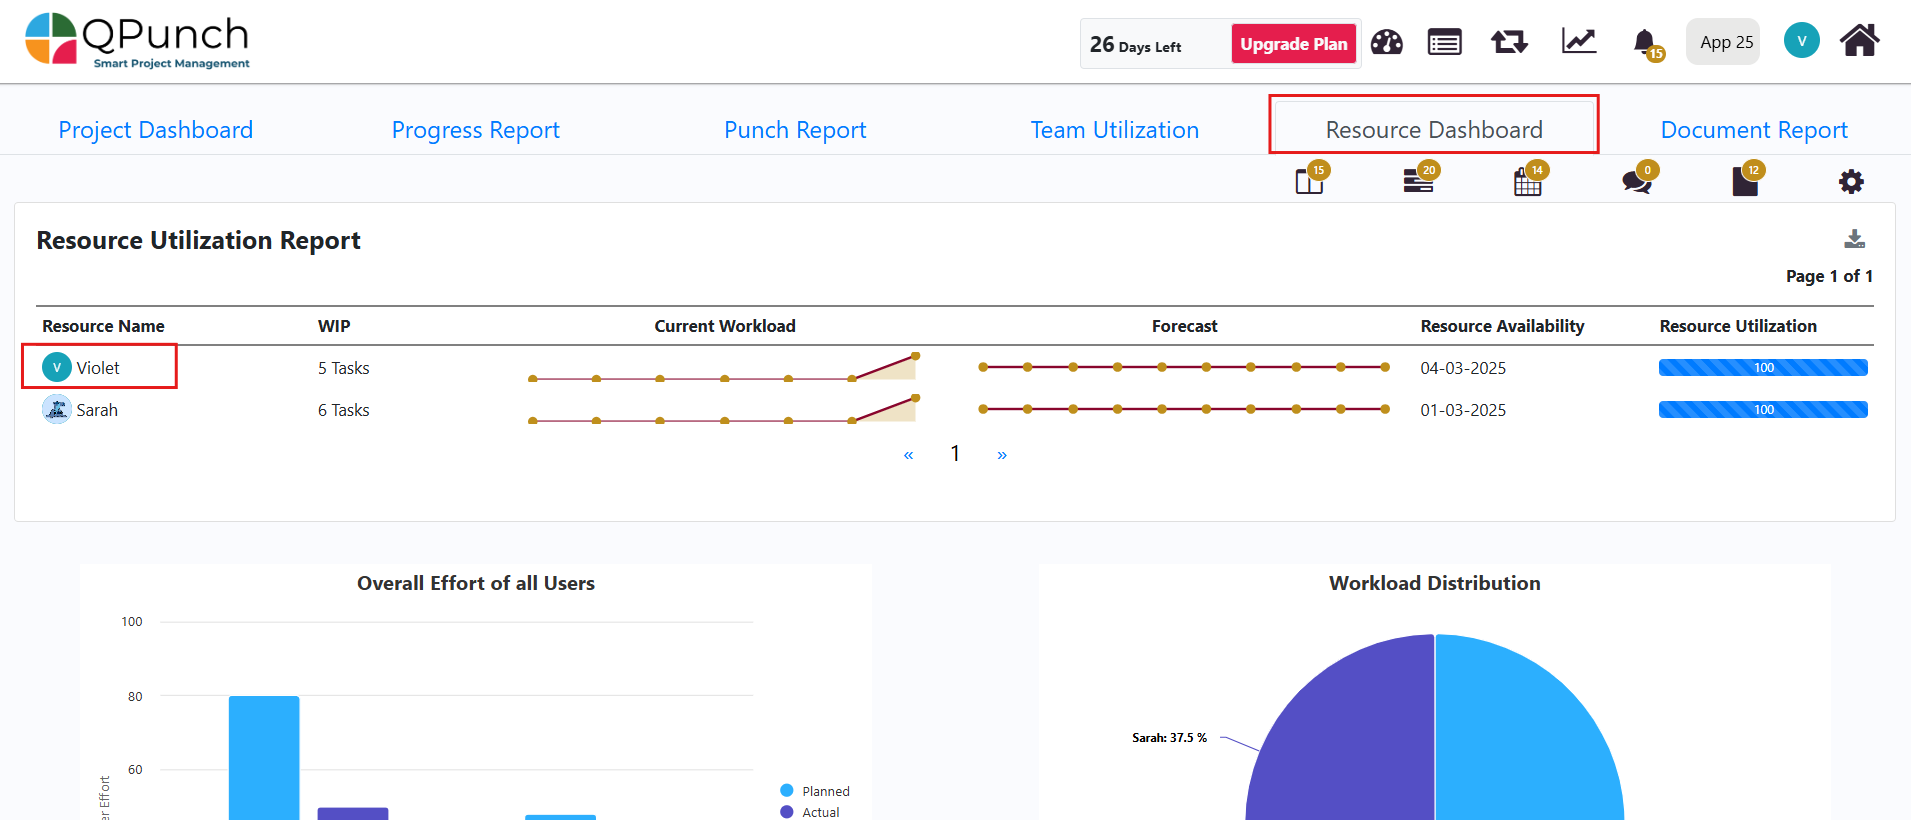Click the looping arrows icon in header

[x=1509, y=42]
